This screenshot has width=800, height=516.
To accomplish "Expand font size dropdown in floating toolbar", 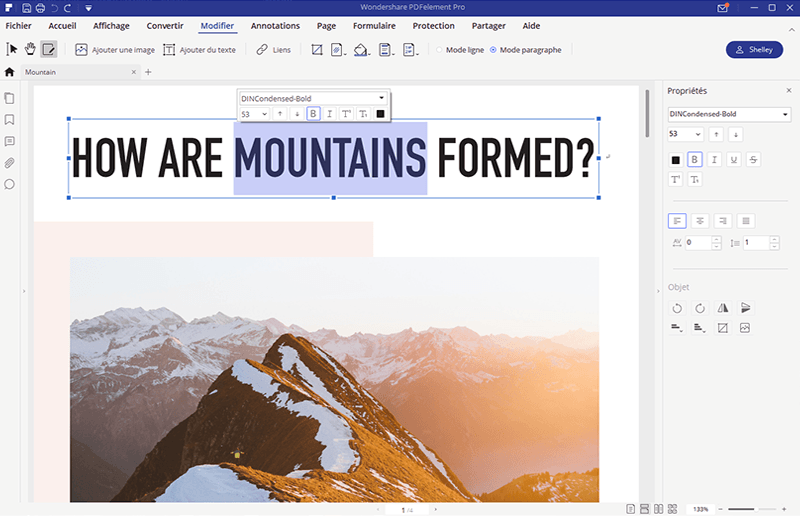I will coord(265,114).
